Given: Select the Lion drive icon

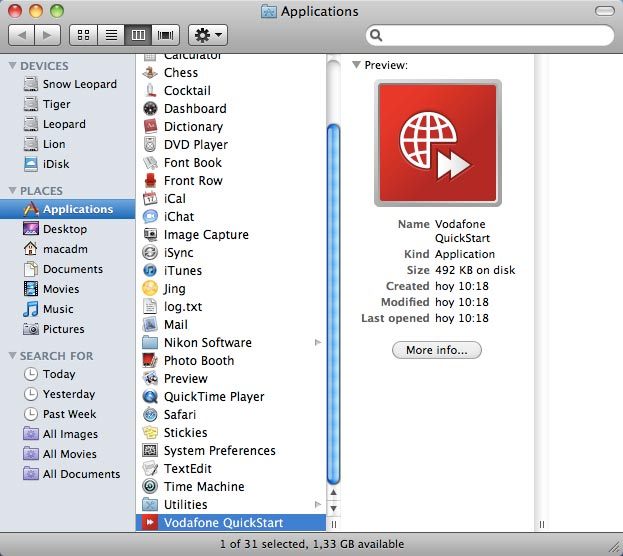Looking at the screenshot, I should pos(31,144).
